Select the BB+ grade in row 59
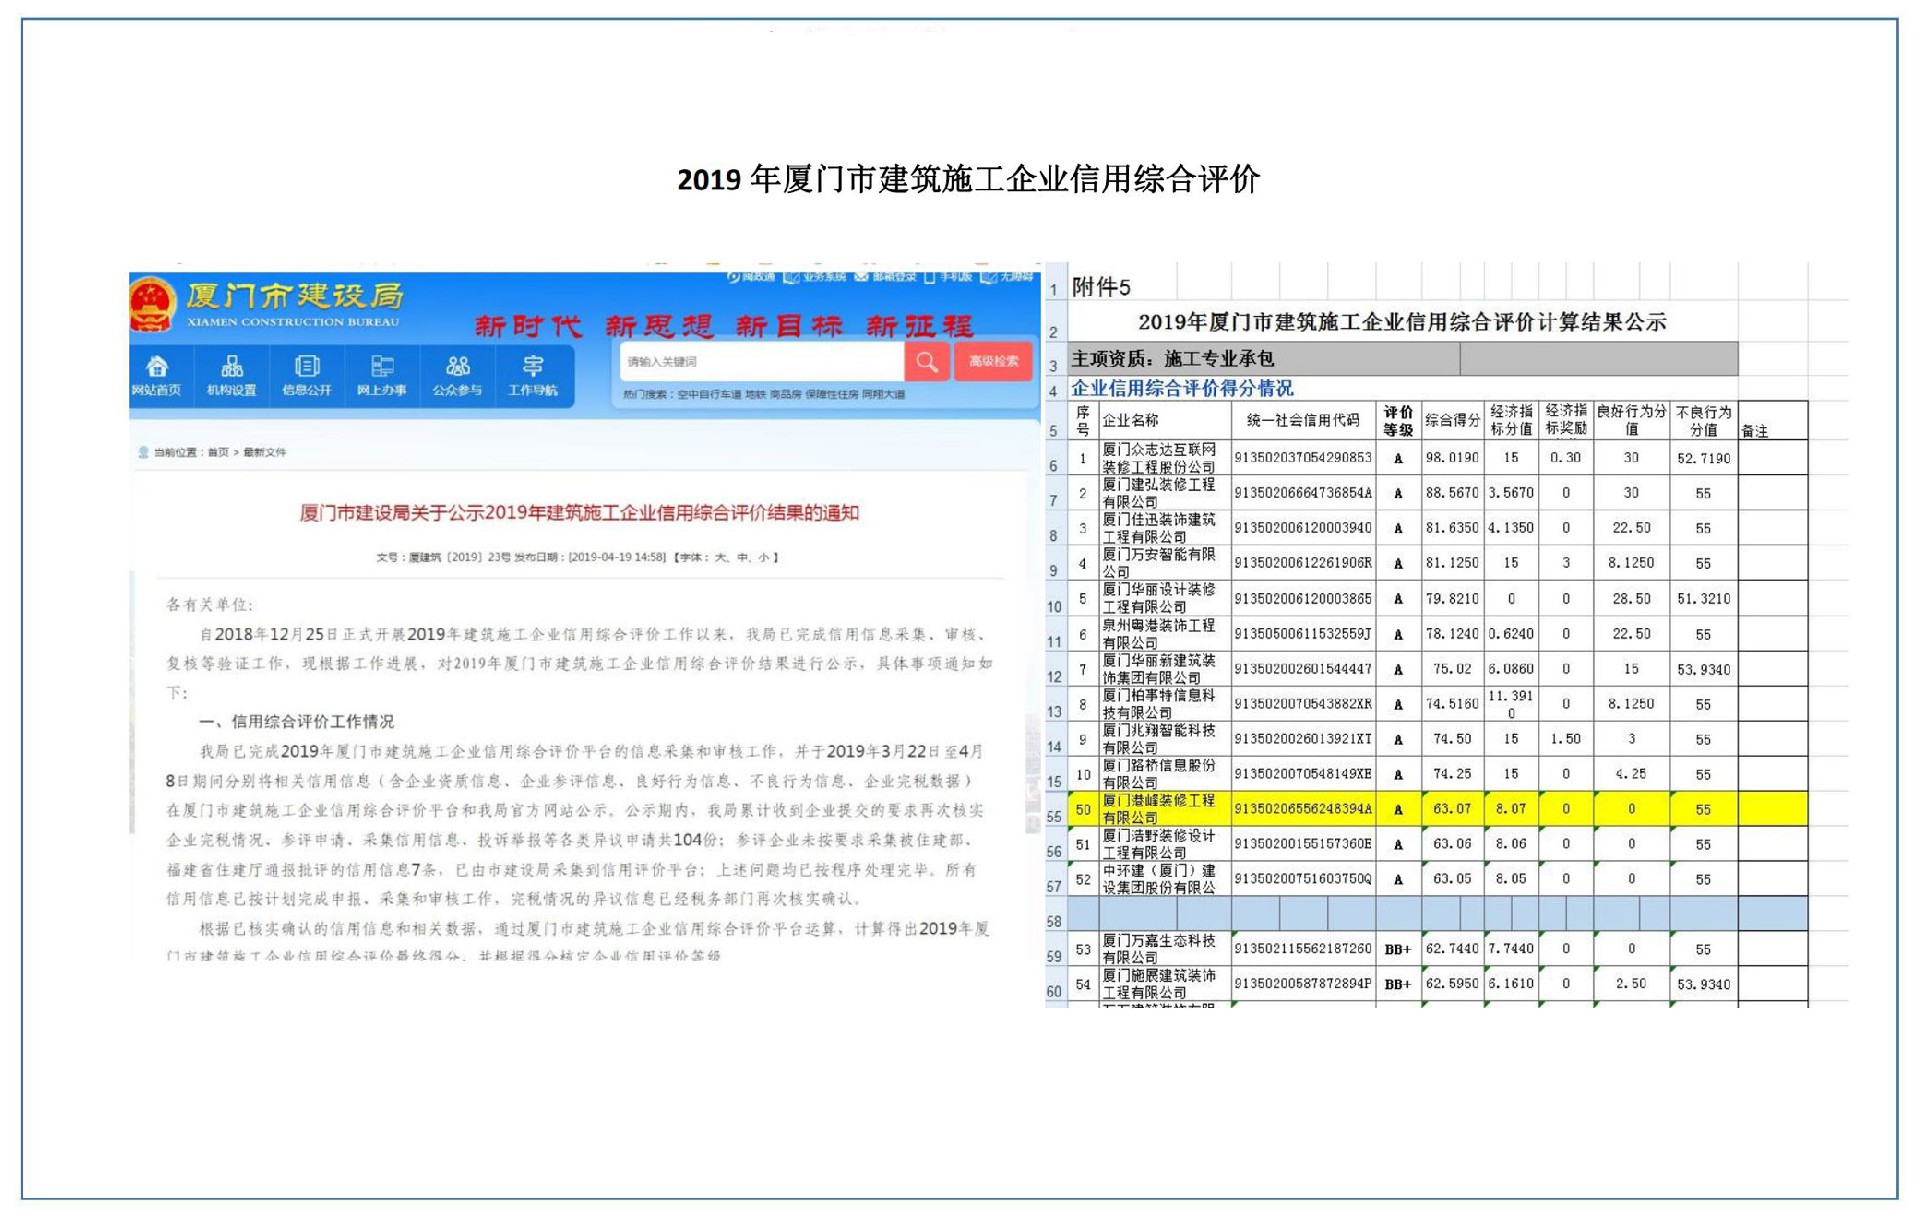The image size is (1920, 1222). pos(1398,950)
